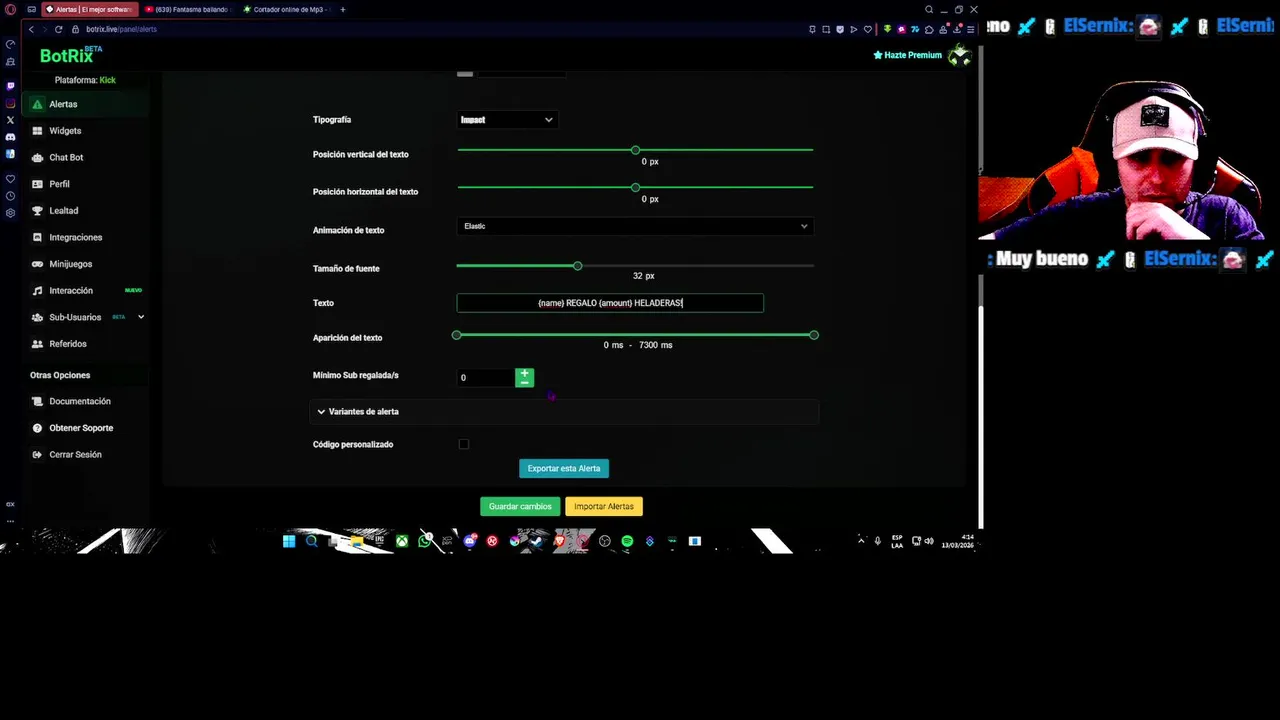This screenshot has height=720, width=1280.
Task: Click the Documentación book icon
Action: pyautogui.click(x=37, y=401)
